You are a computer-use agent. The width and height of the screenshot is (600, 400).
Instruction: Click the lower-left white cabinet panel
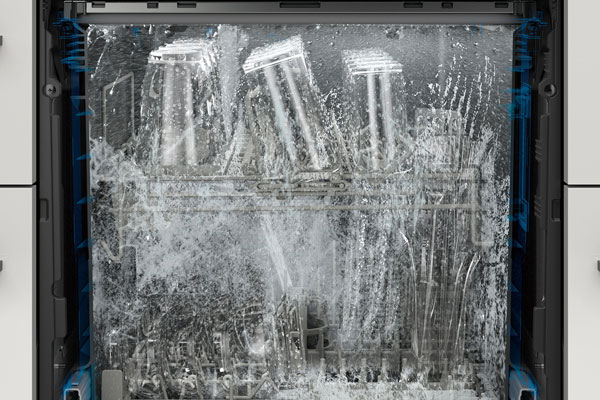click(16, 290)
